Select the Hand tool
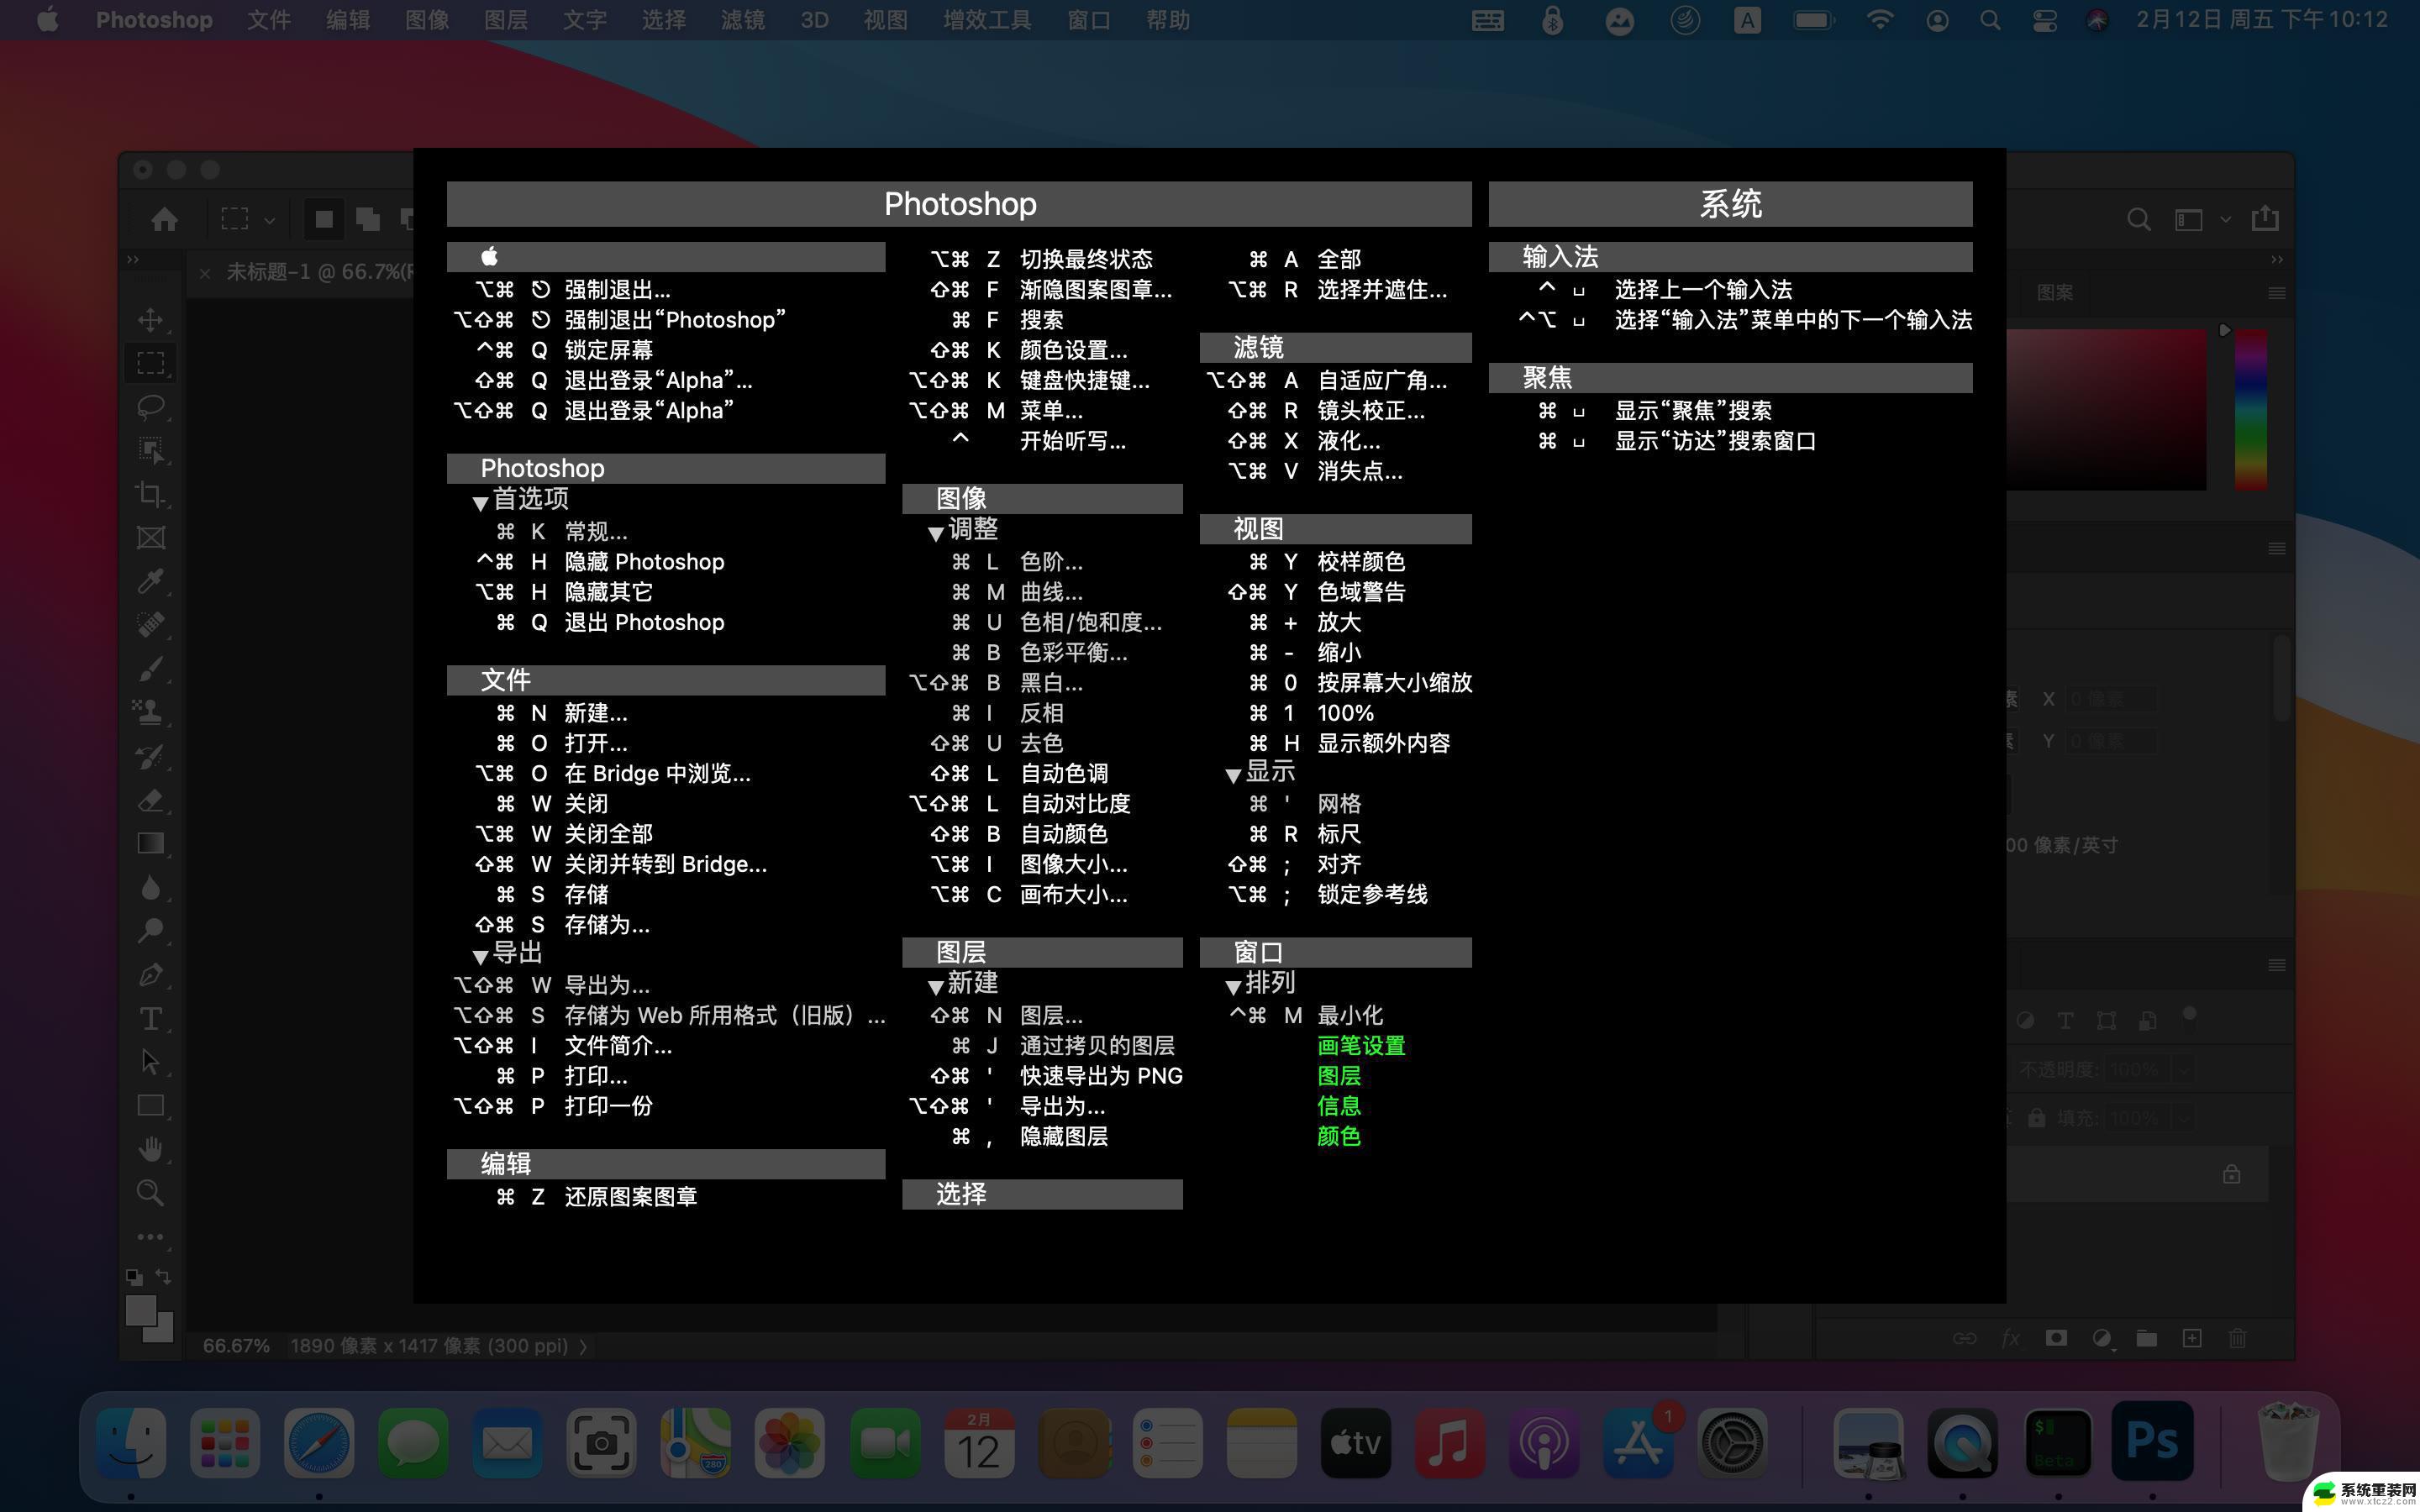The width and height of the screenshot is (2420, 1512). click(150, 1150)
